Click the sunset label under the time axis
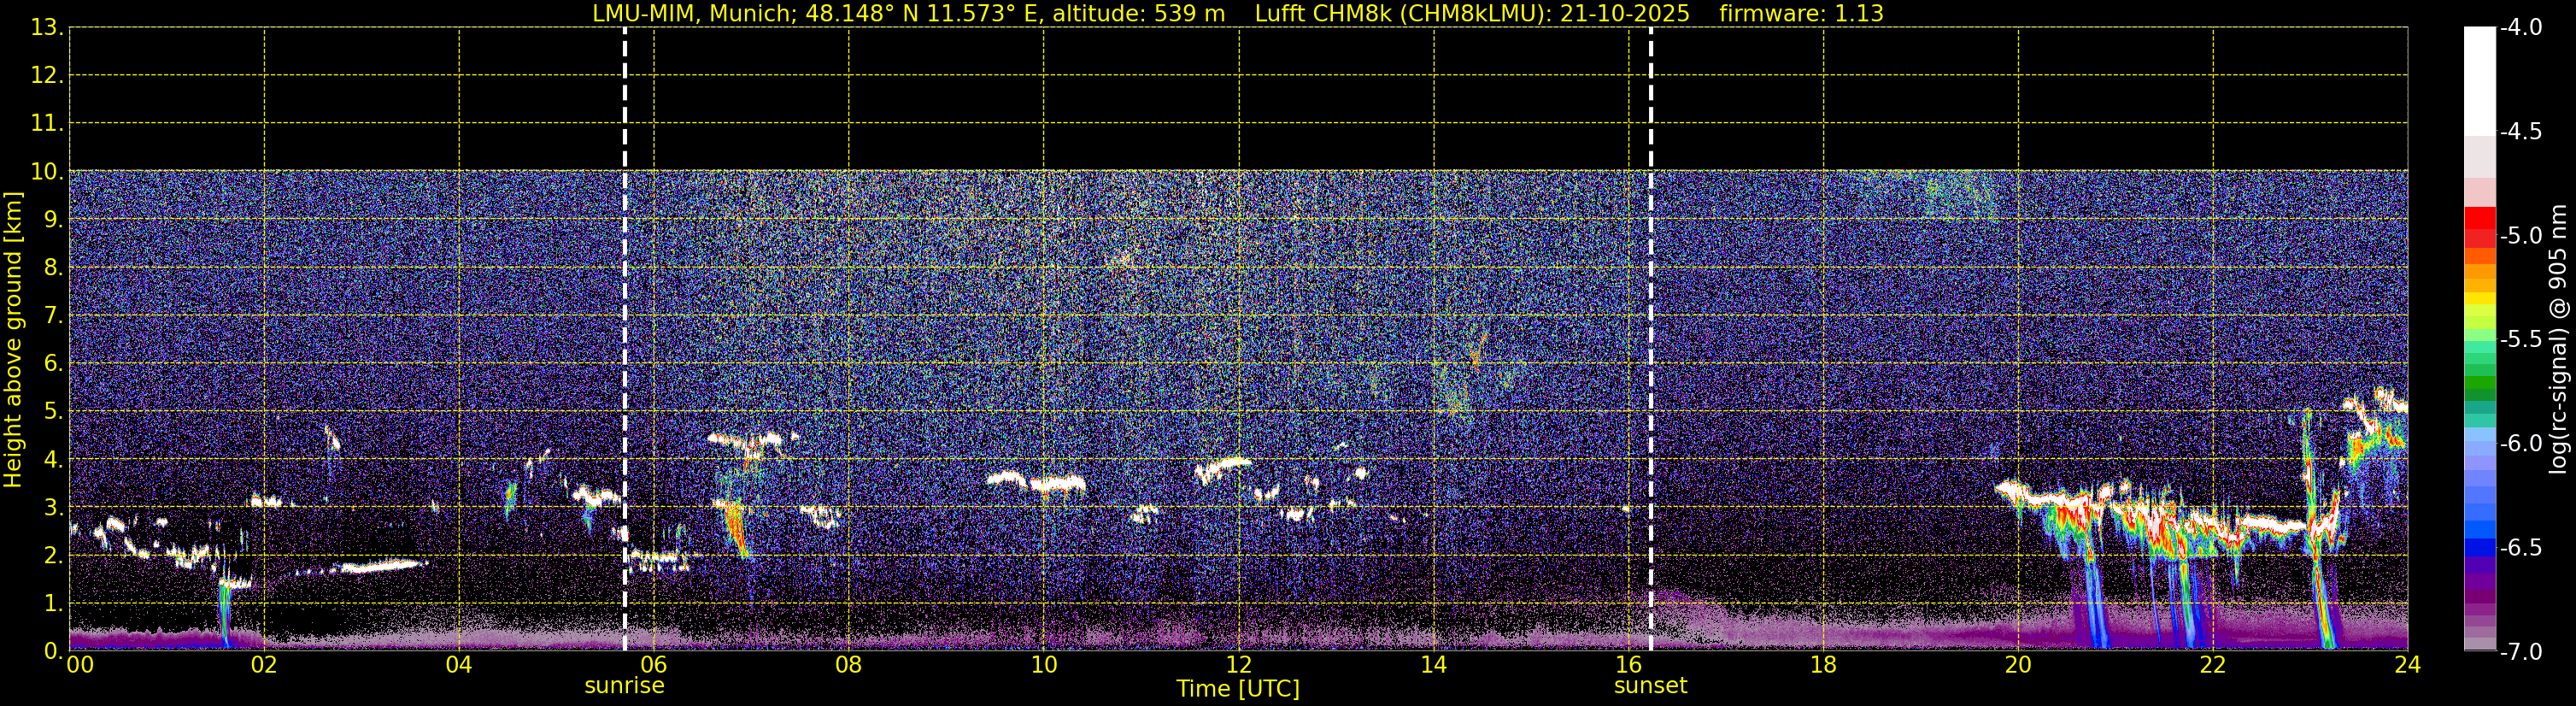This screenshot has width=2576, height=706. coord(1650,686)
